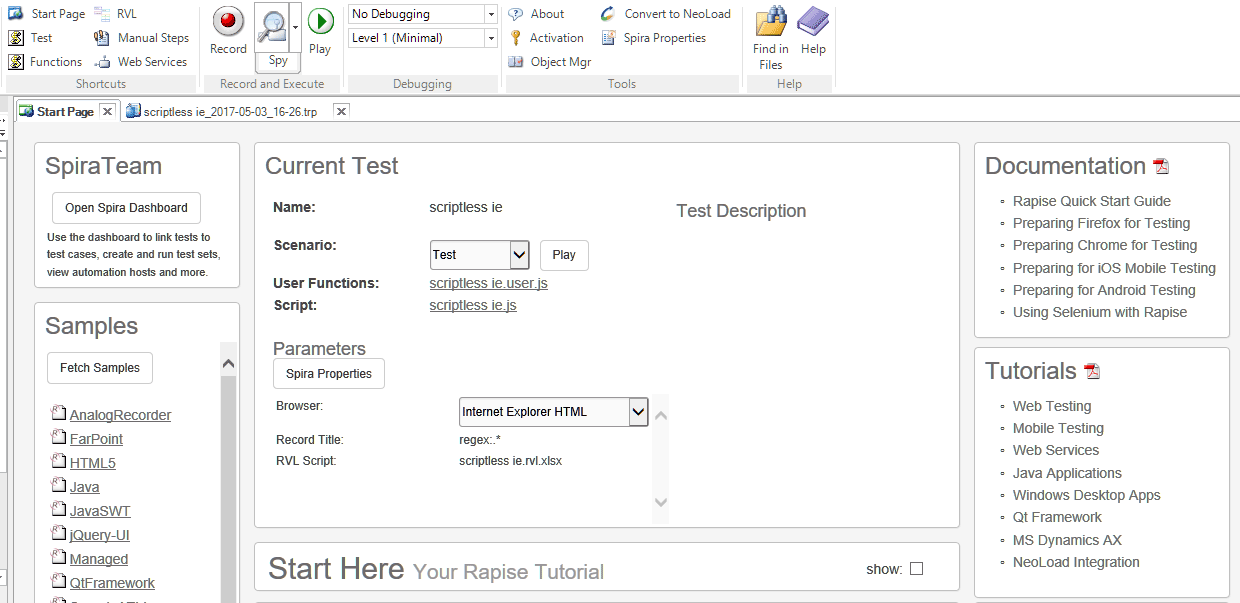Click Convert to NeoLoad icon
Image resolution: width=1240 pixels, height=603 pixels.
click(609, 14)
